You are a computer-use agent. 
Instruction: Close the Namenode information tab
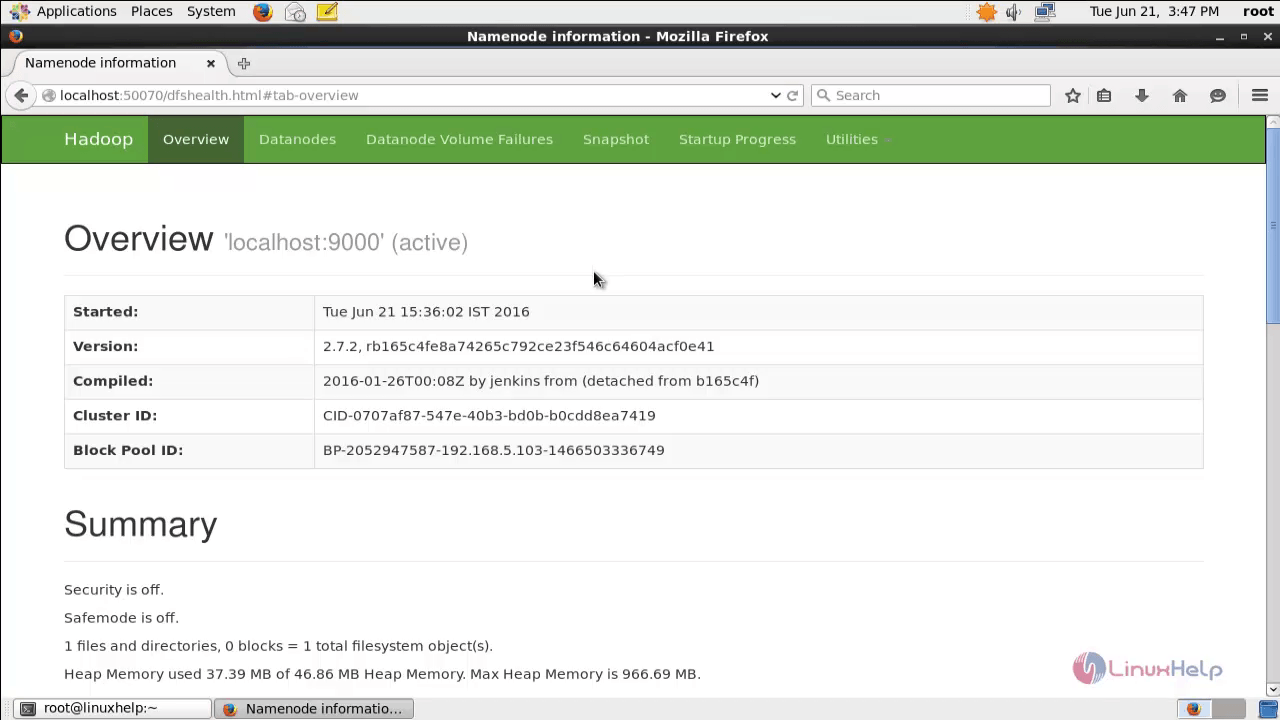coord(211,63)
